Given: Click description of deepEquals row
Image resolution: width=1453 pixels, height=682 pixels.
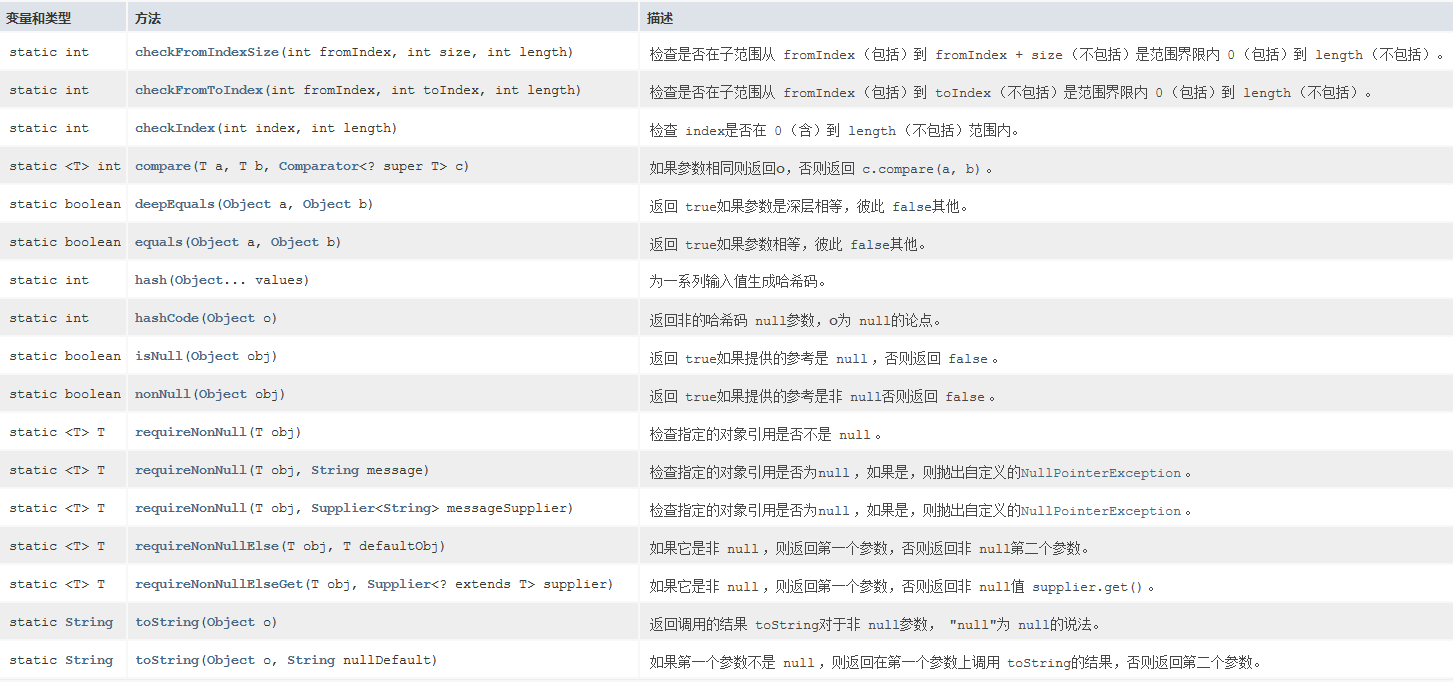Looking at the screenshot, I should tap(809, 206).
